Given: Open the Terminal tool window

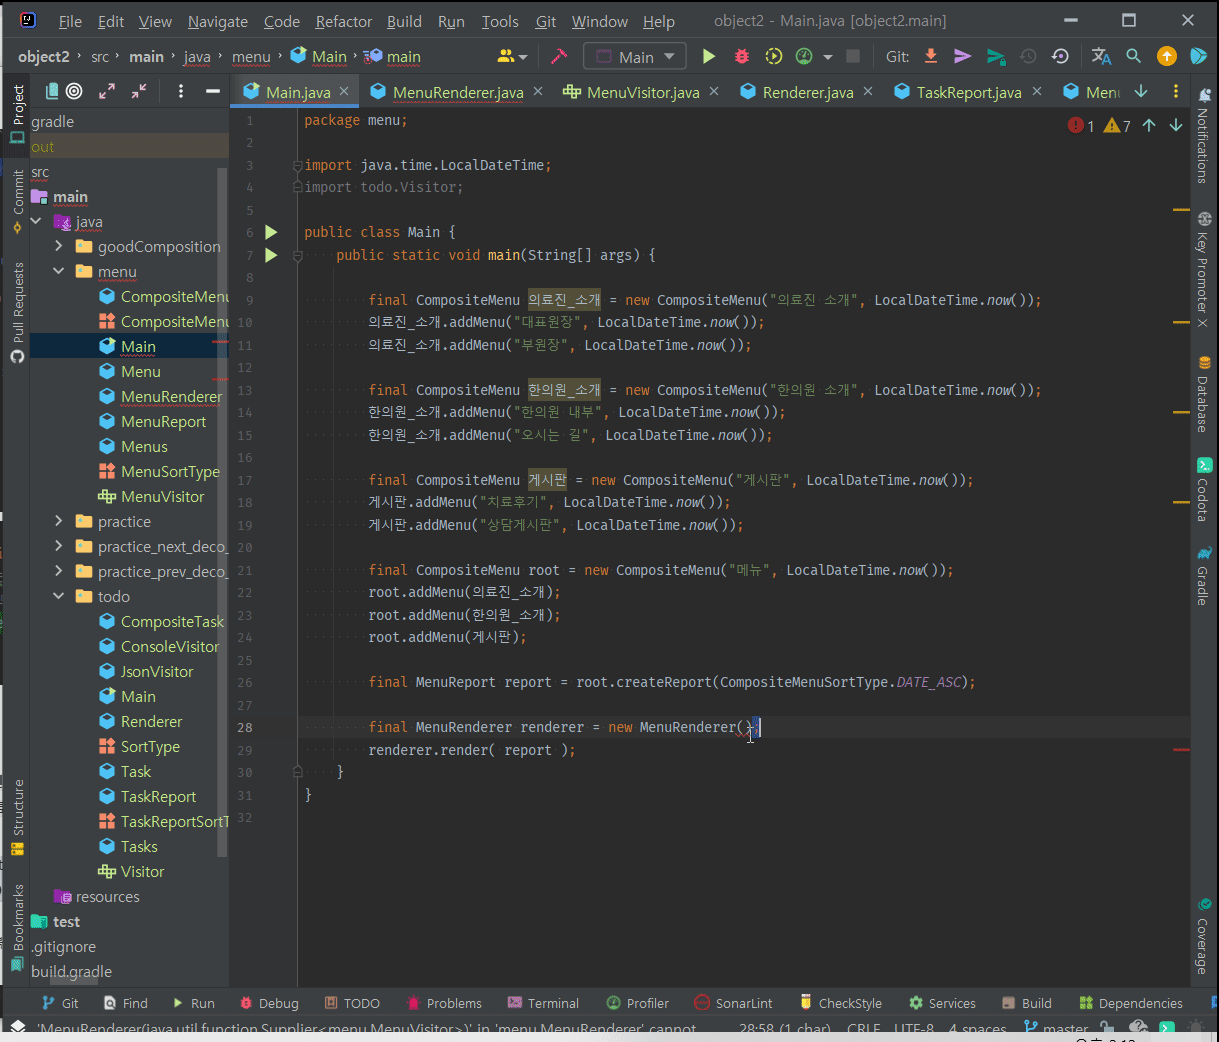Looking at the screenshot, I should (x=543, y=1003).
